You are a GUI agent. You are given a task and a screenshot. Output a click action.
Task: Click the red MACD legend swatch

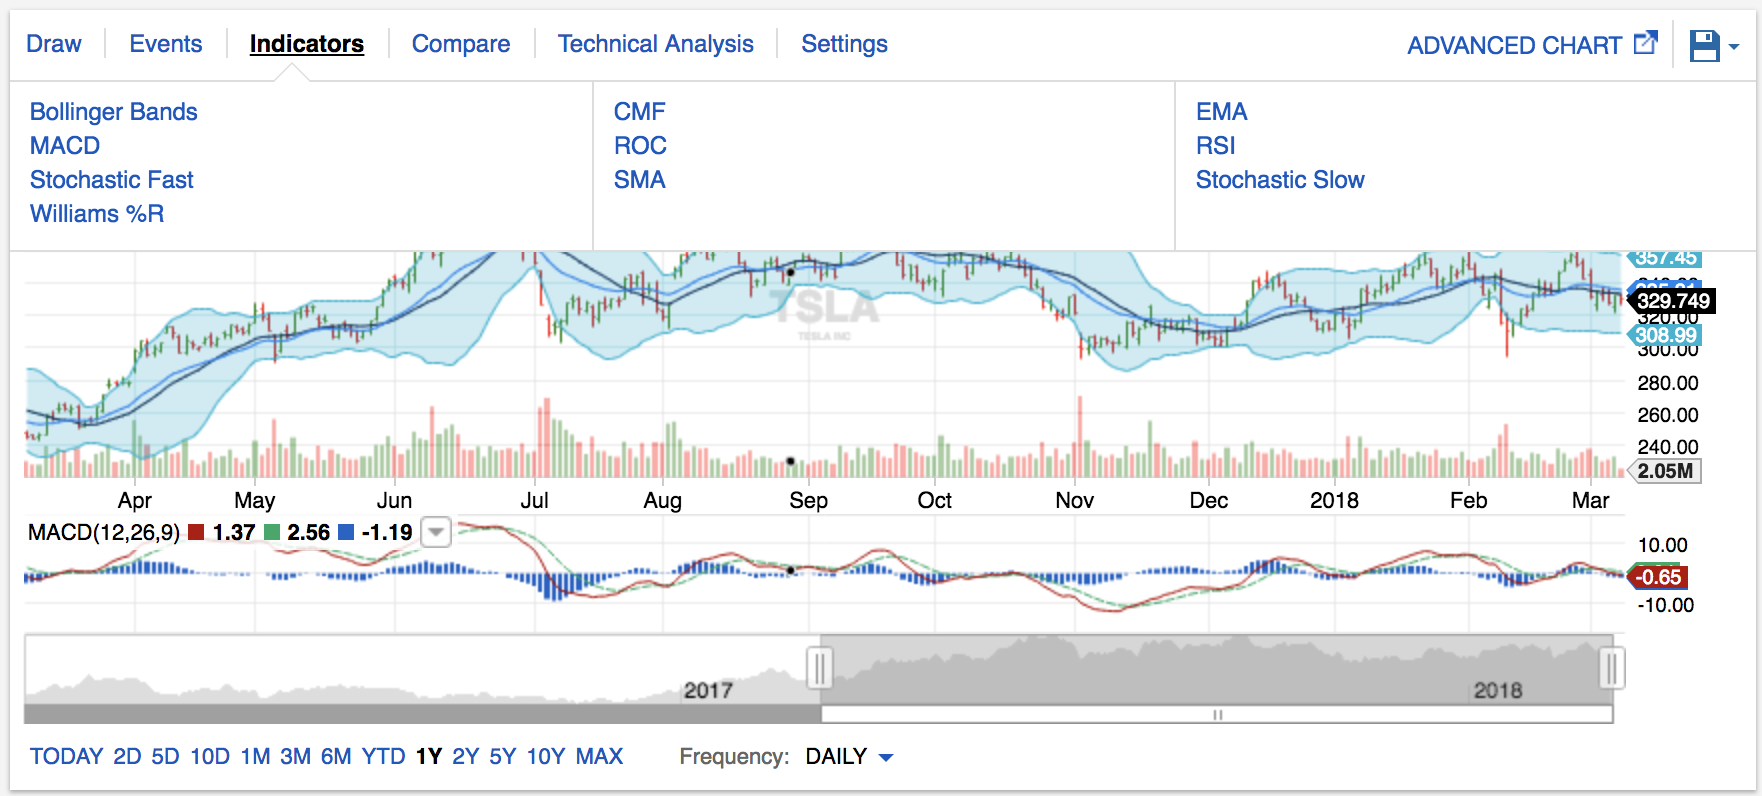coord(196,533)
